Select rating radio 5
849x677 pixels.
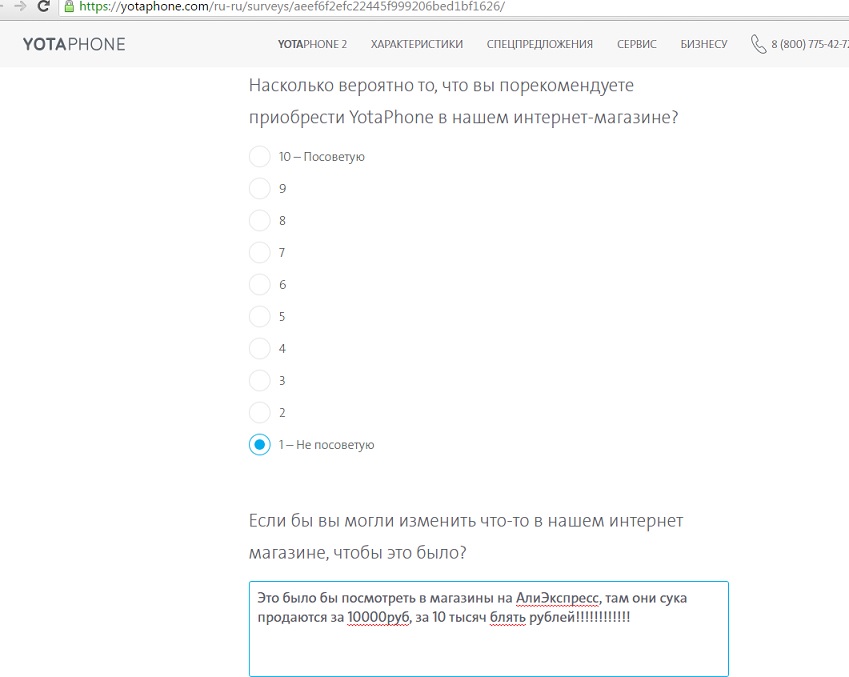coord(259,316)
